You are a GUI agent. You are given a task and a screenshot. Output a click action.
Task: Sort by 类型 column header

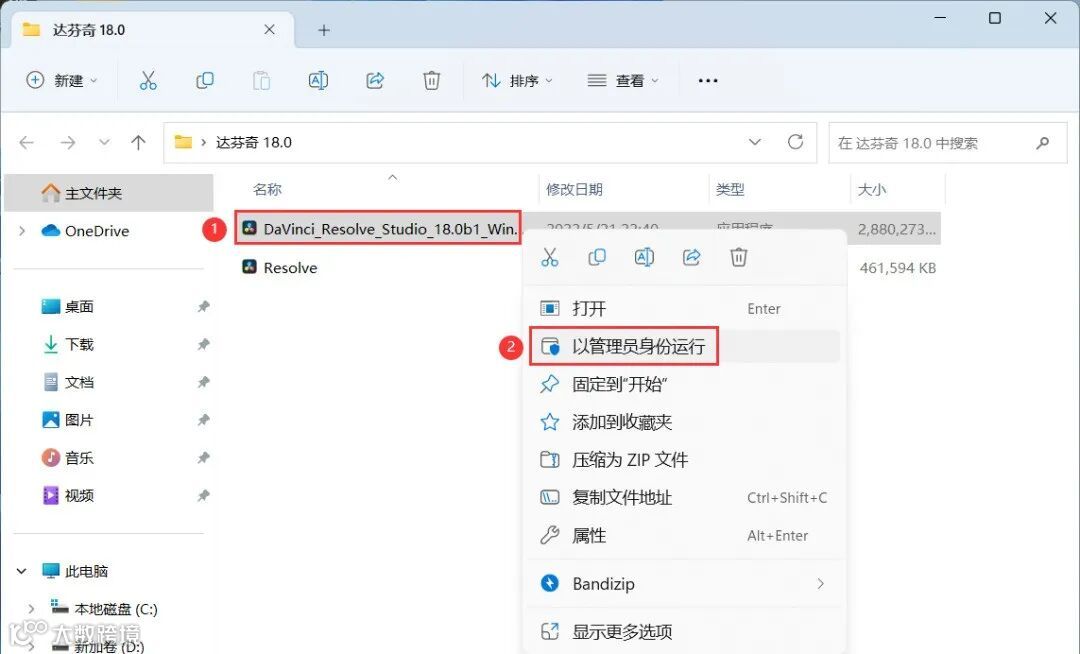click(729, 189)
